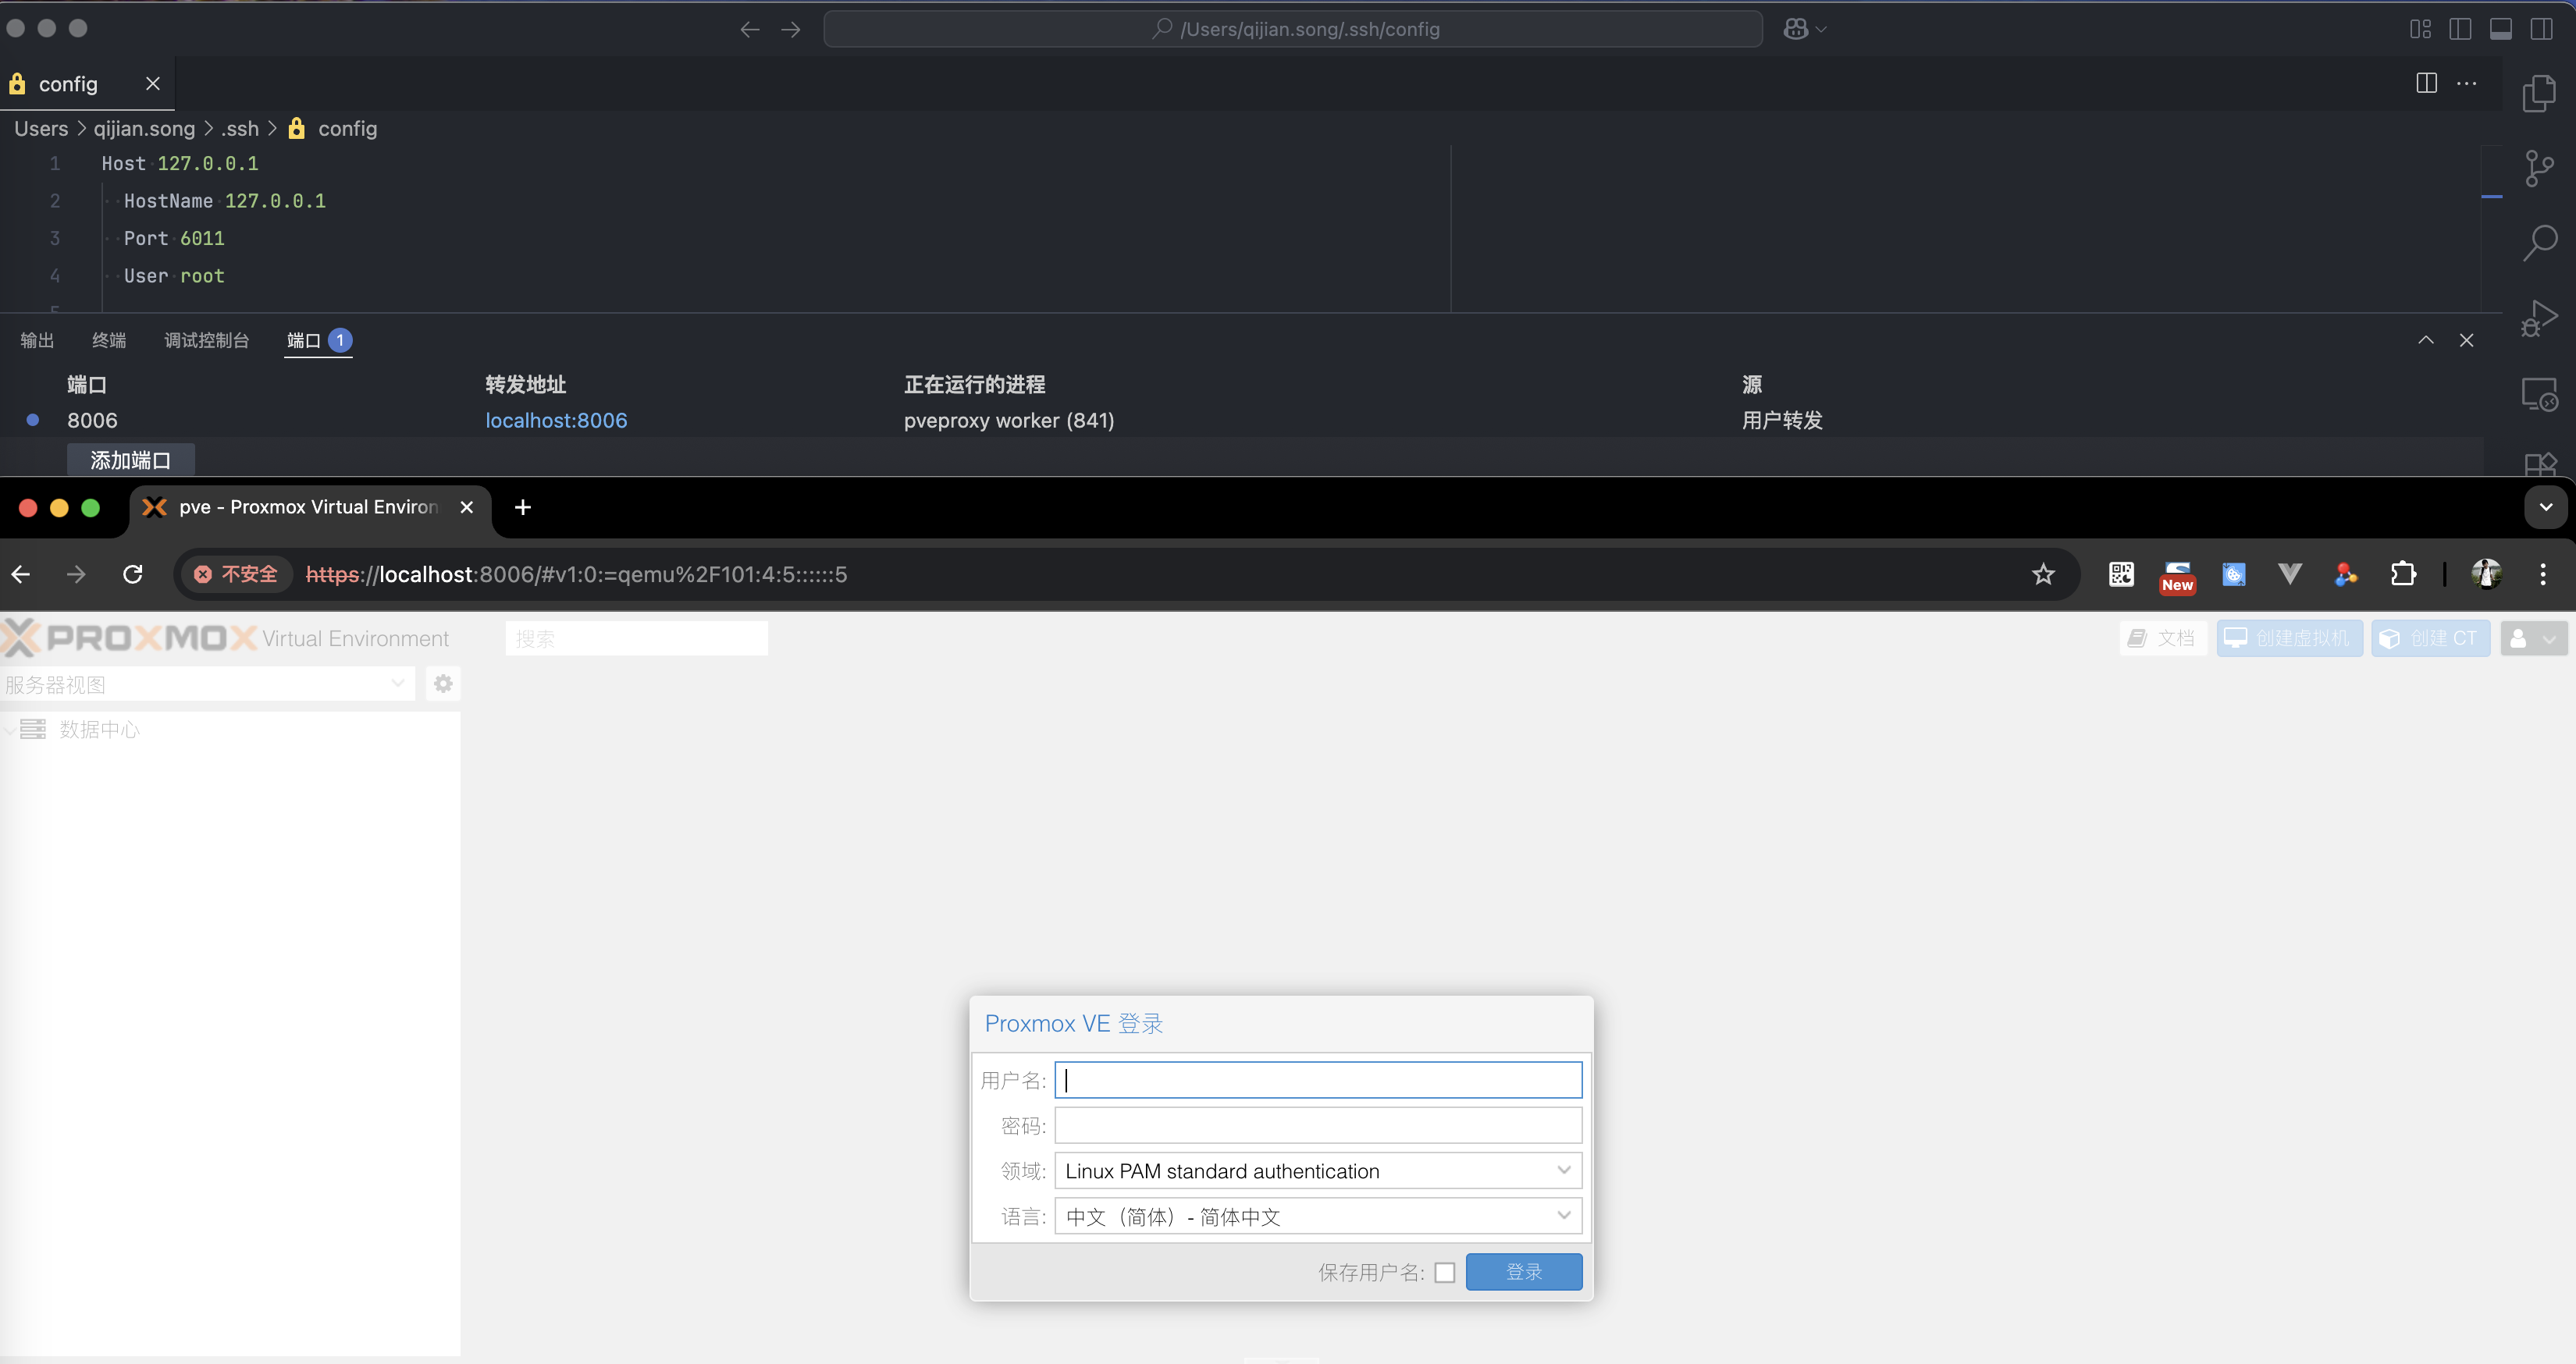This screenshot has width=2576, height=1364.
Task: Open Remote Explorer icon in activity bar
Action: coord(2539,394)
